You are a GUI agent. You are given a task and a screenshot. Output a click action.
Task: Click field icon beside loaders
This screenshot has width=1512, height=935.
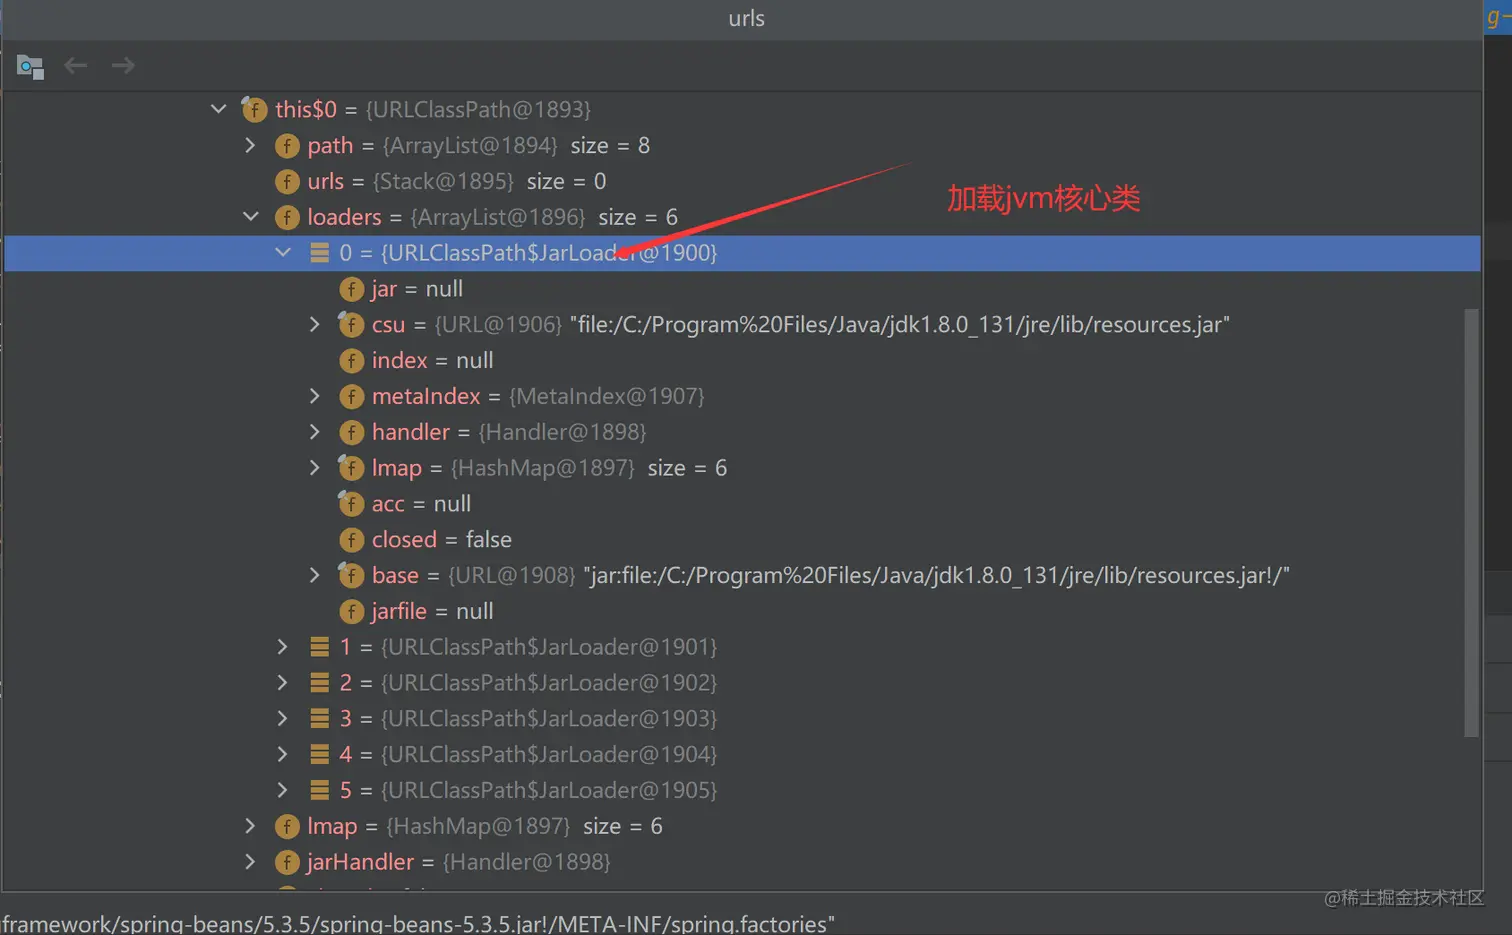(x=287, y=217)
